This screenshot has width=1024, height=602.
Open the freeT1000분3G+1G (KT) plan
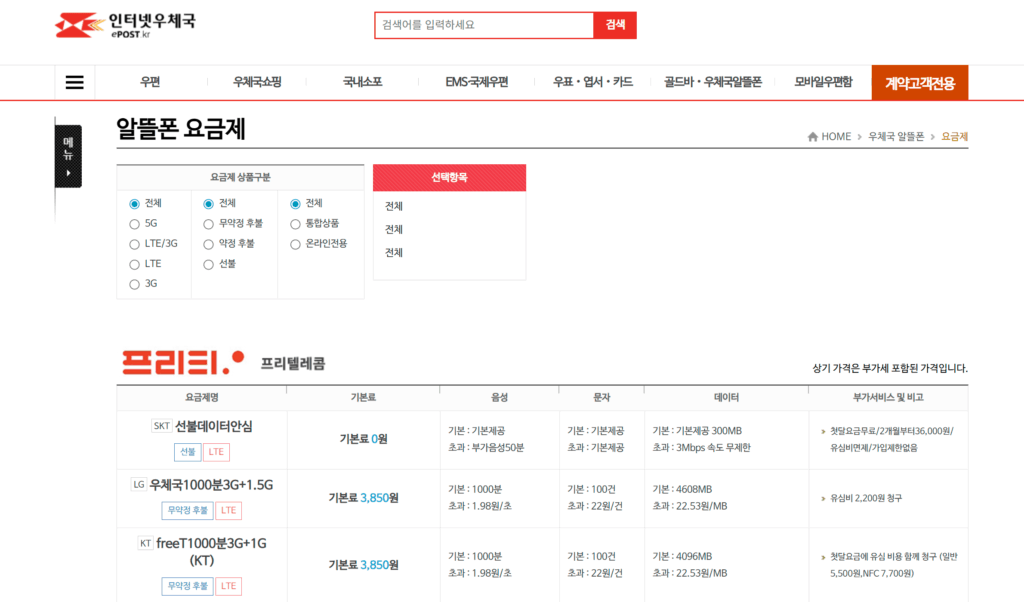[x=212, y=552]
